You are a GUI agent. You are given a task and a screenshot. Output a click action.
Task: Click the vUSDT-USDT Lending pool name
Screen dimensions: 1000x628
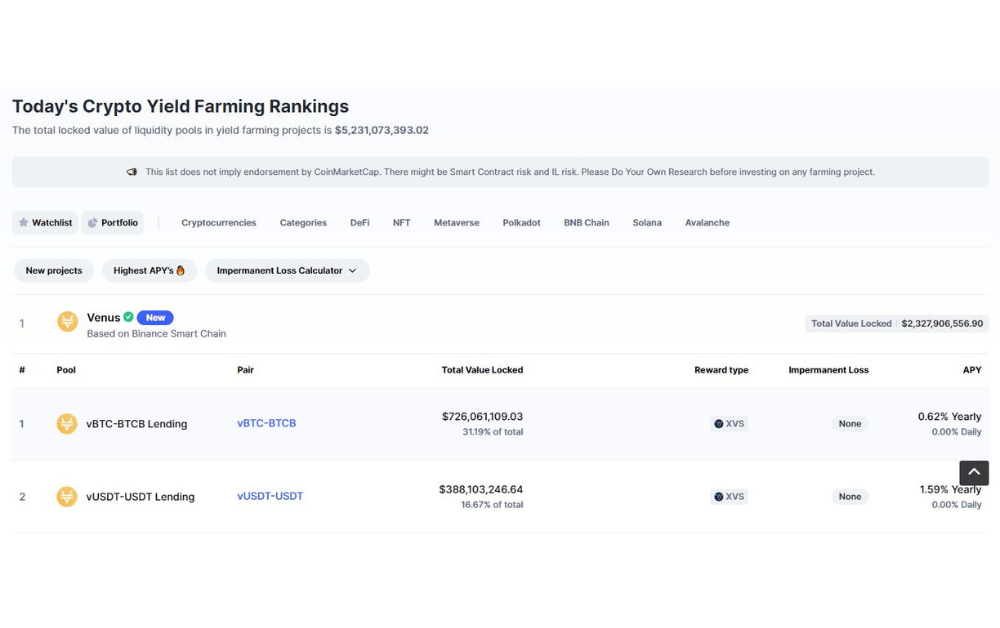click(140, 496)
